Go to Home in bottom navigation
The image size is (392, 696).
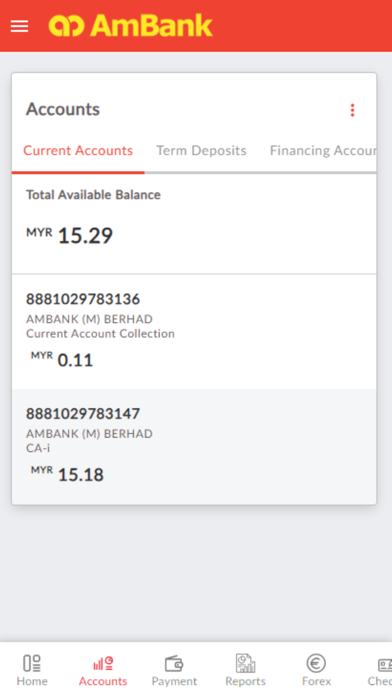[32, 670]
